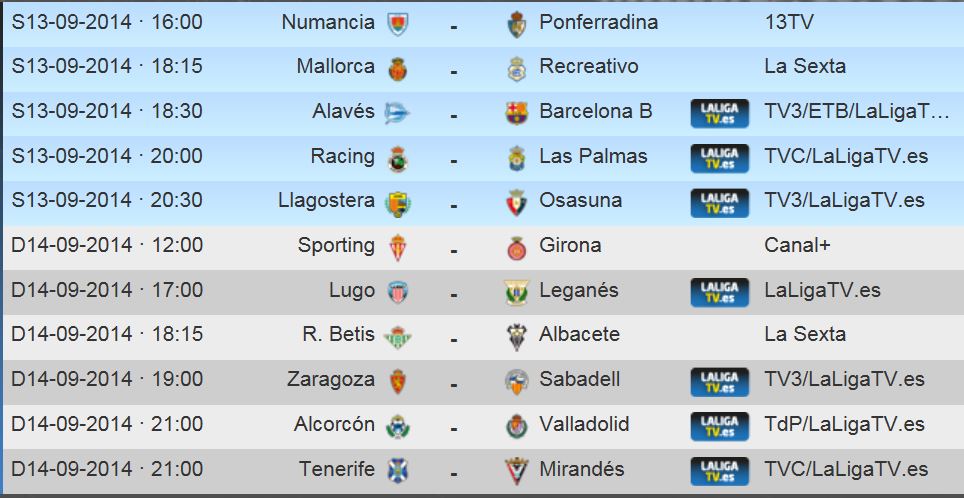Click the Valladolid team badge
This screenshot has width=964, height=498.
[516, 426]
